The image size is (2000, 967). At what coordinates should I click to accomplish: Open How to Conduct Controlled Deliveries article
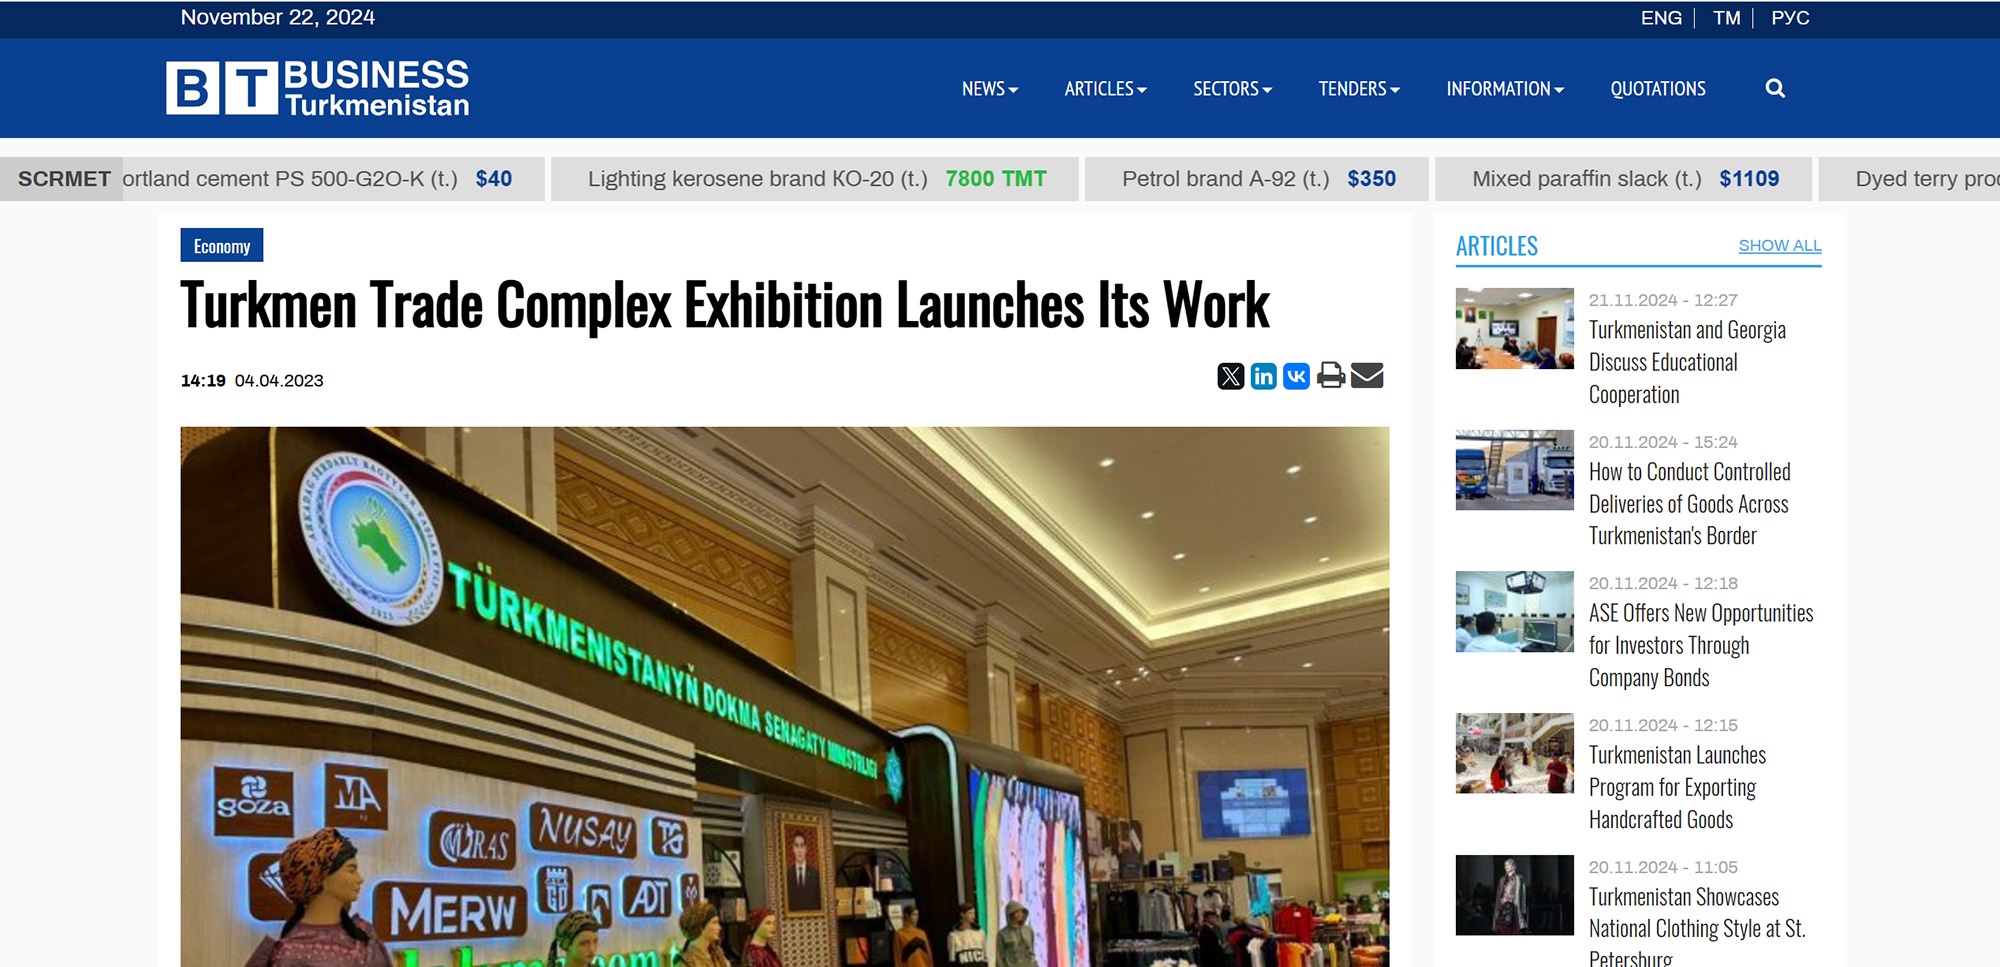tap(1690, 504)
